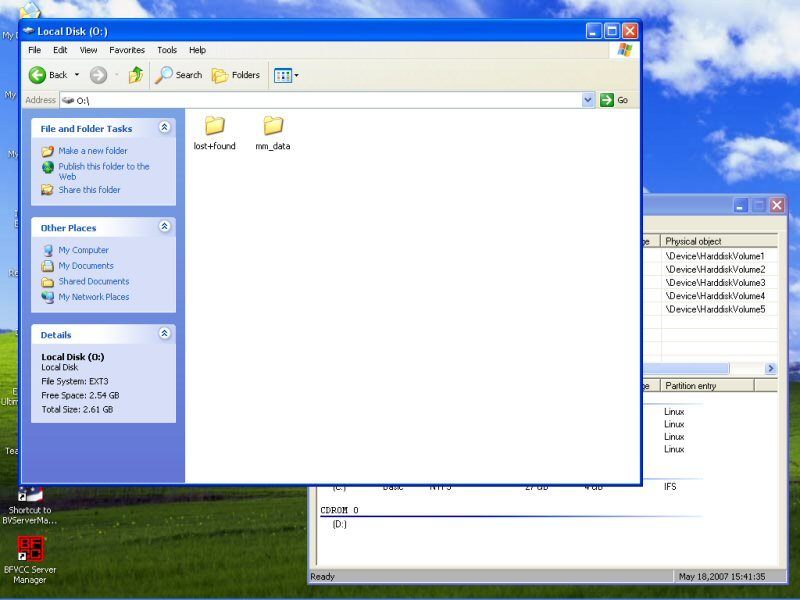The height and width of the screenshot is (600, 800).
Task: Open the lost+found folder icon
Action: coord(214,126)
